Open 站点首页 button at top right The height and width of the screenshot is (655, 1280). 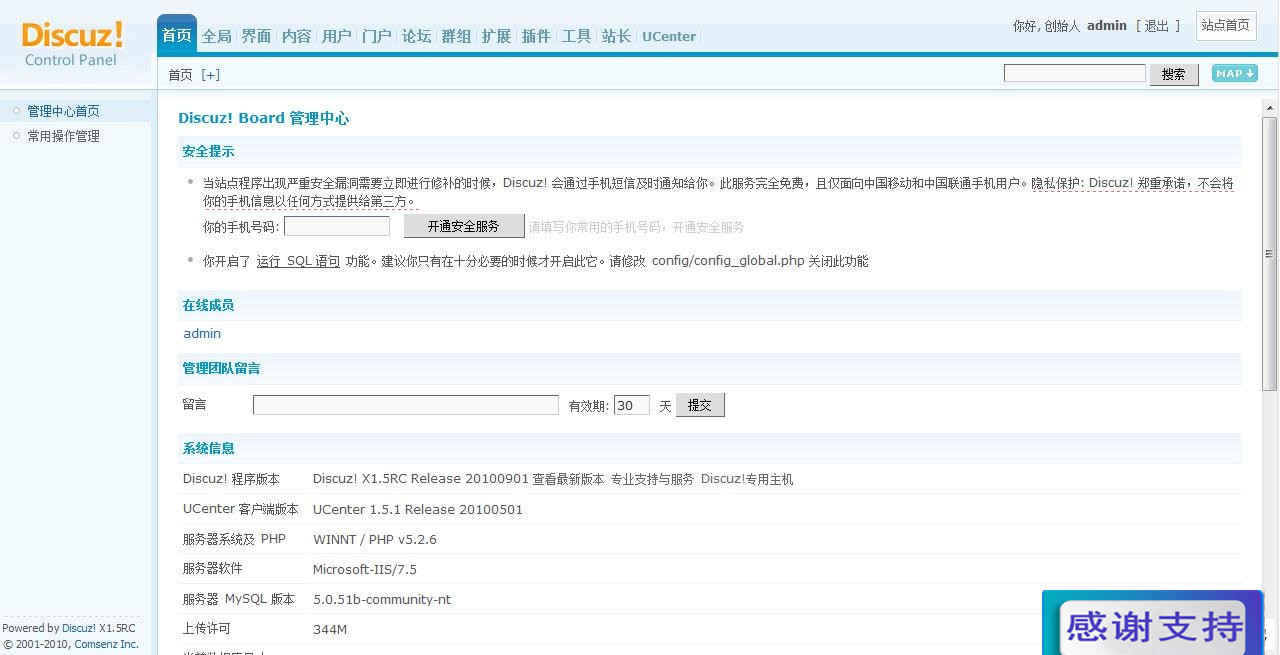point(1226,26)
